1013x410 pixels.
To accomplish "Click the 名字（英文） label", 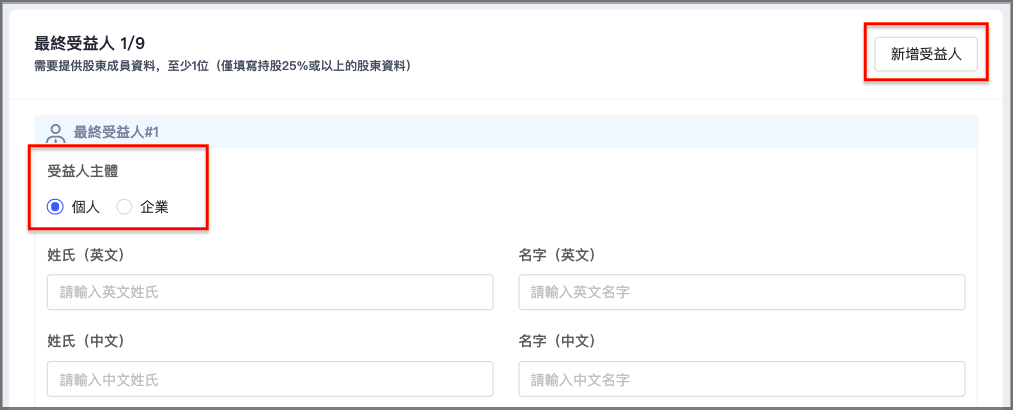I will coord(557,255).
